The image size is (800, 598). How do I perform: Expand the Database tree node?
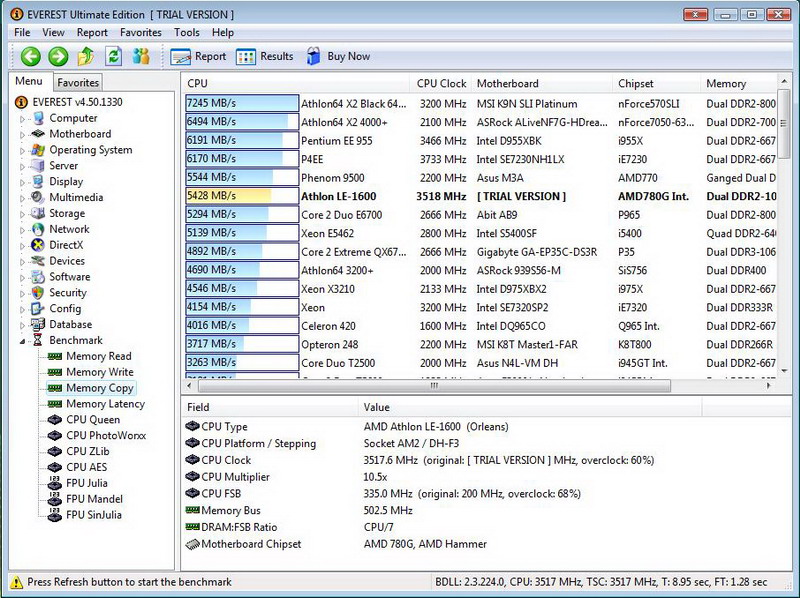click(22, 325)
